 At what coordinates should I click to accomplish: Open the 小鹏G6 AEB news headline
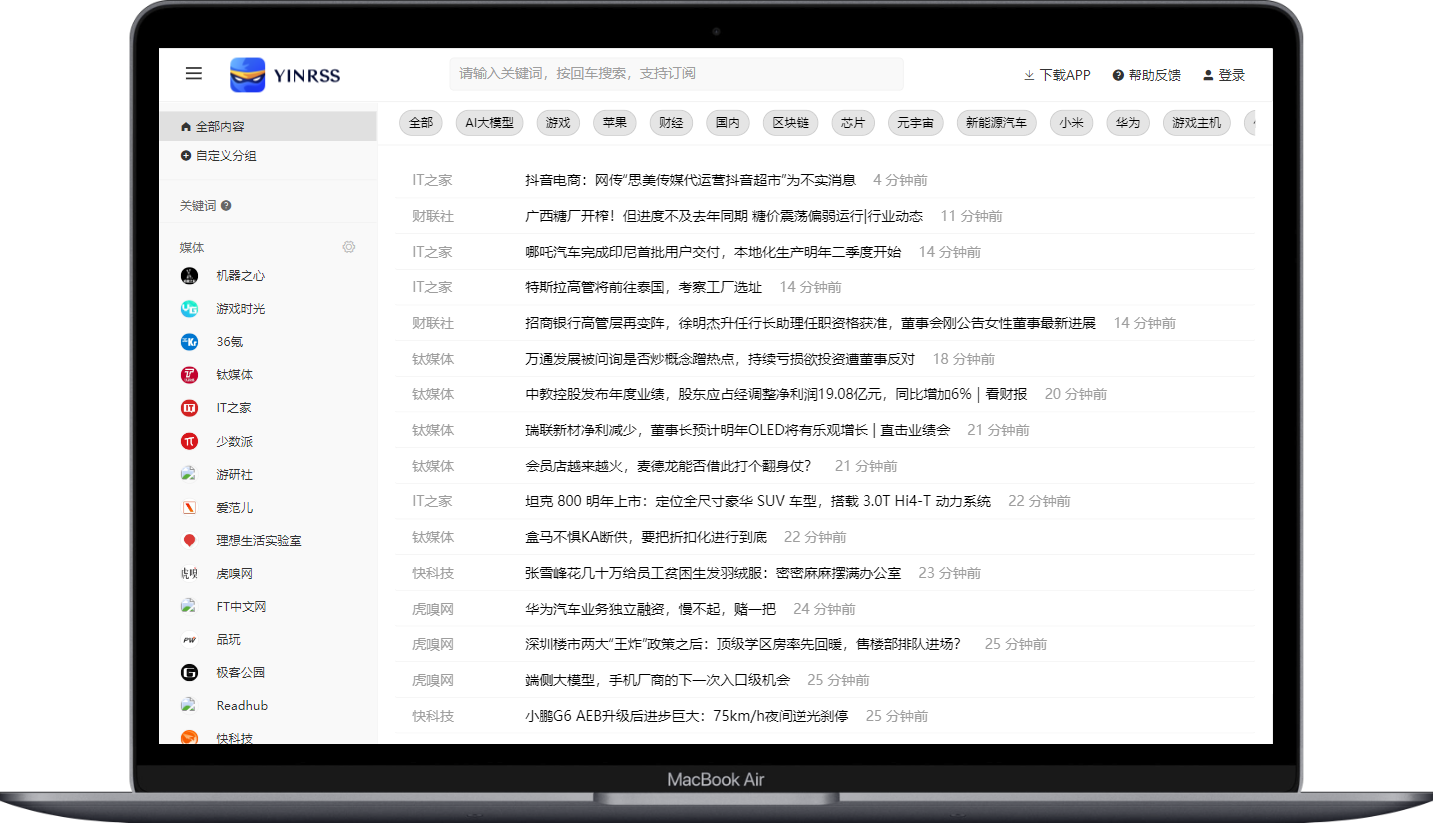click(687, 716)
